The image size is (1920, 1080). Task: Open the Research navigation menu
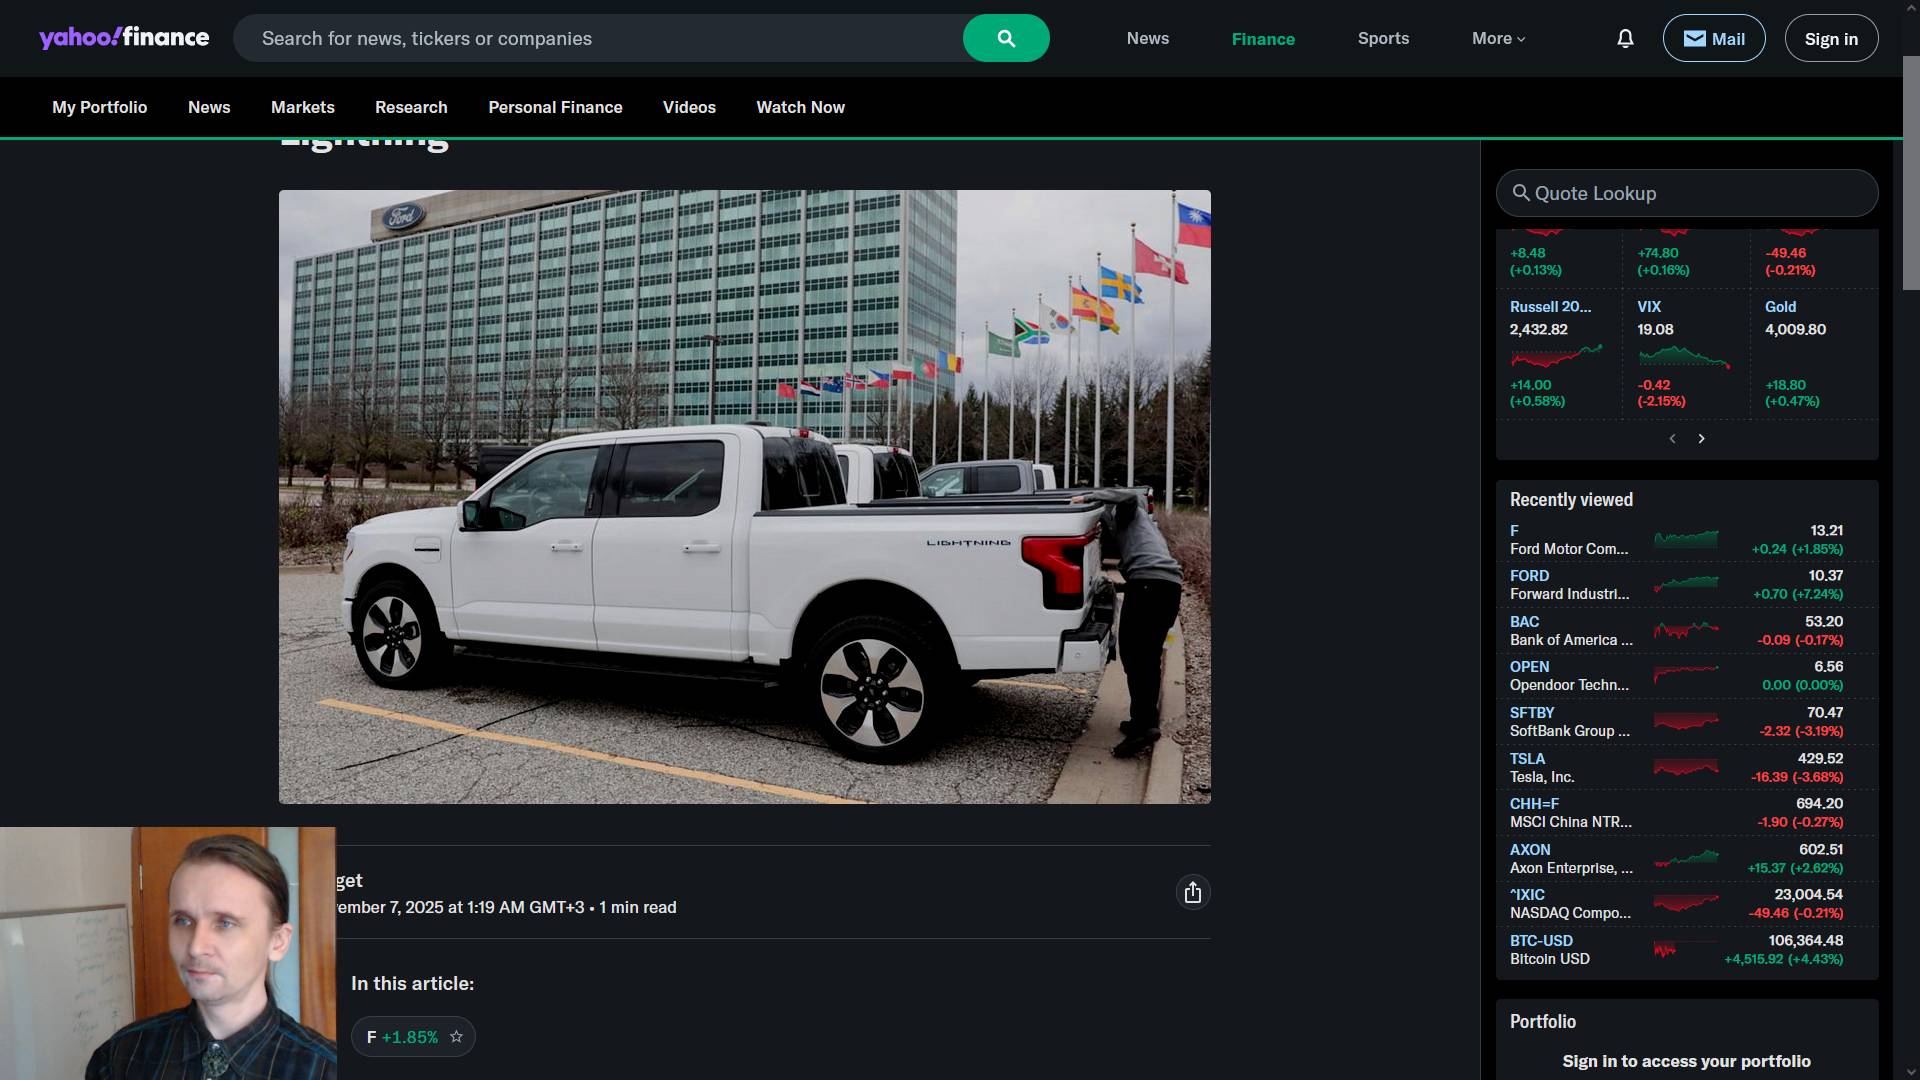[x=411, y=107]
